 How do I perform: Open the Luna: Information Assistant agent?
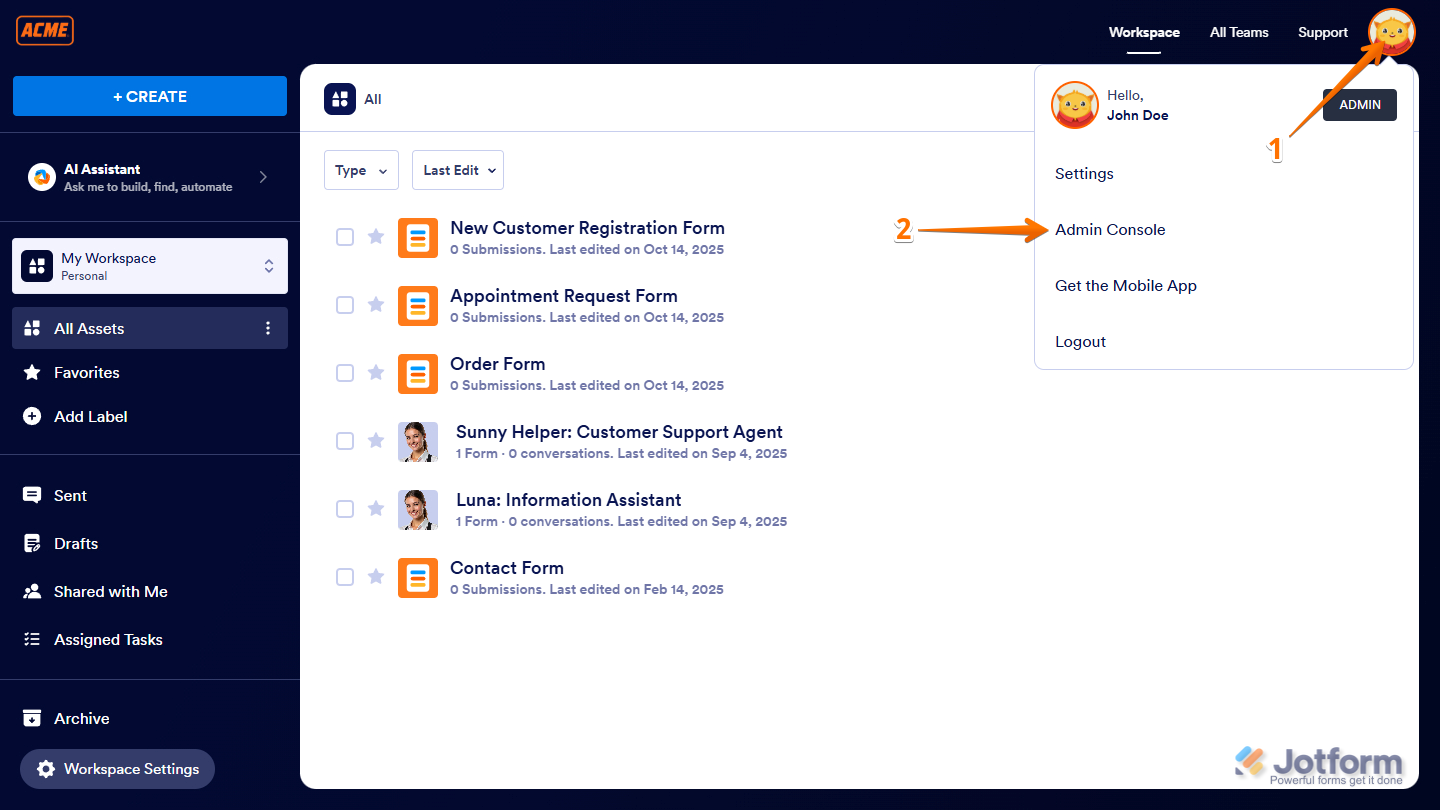[568, 499]
